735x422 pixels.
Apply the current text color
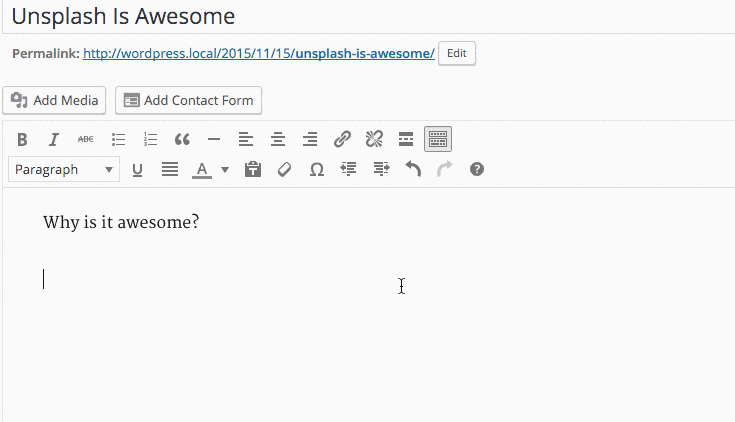click(202, 169)
